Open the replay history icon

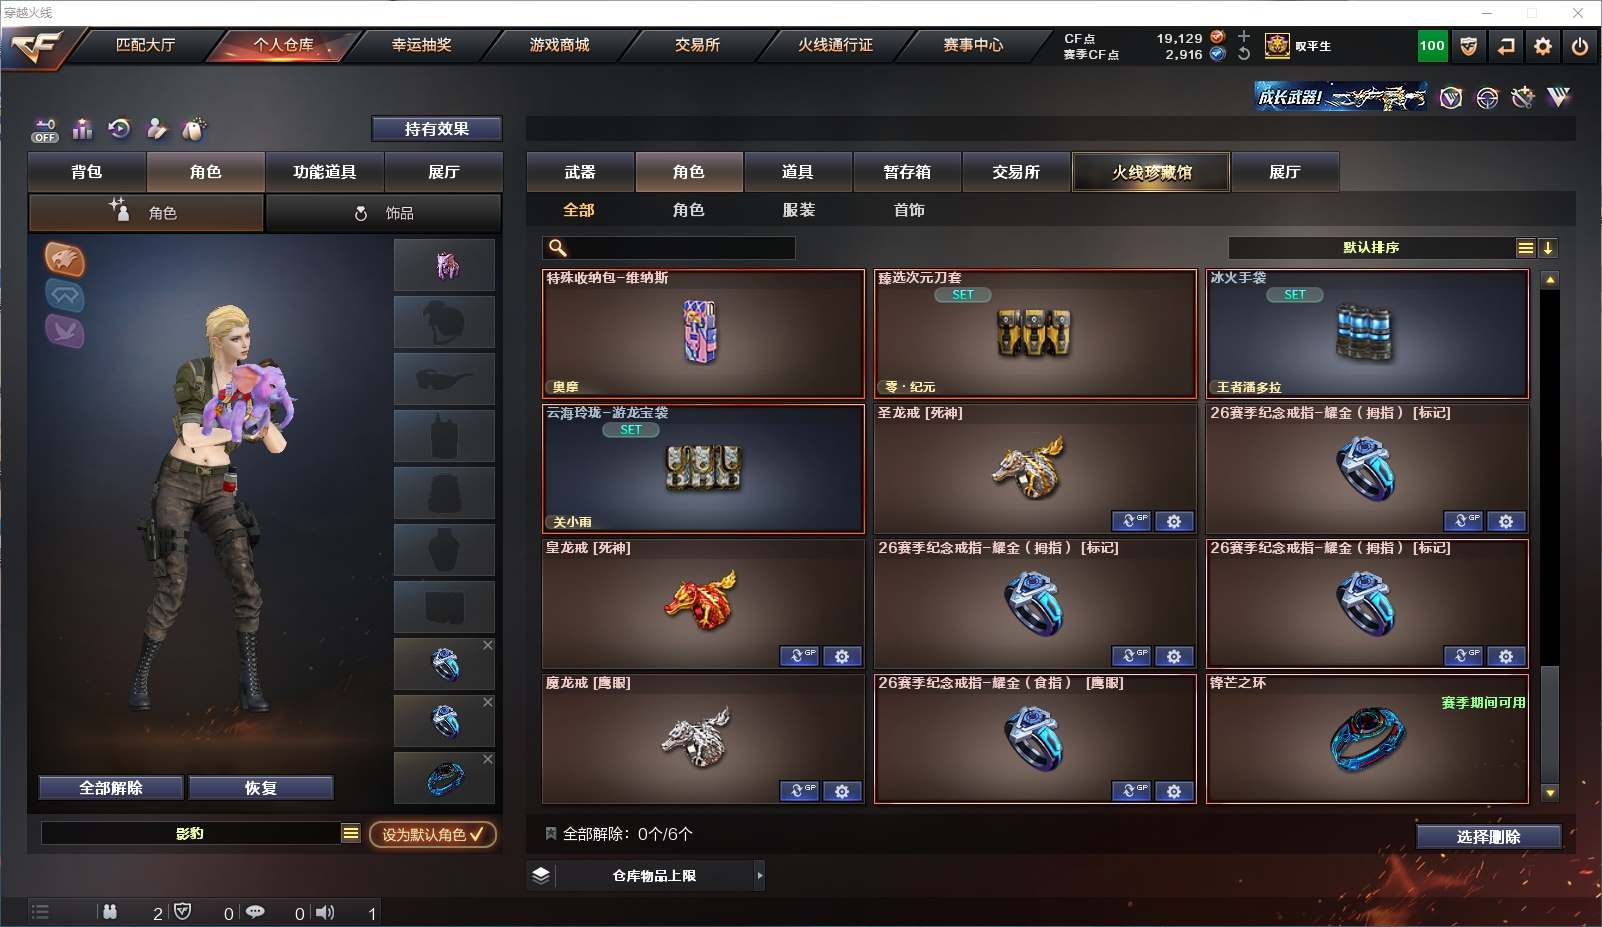click(119, 128)
